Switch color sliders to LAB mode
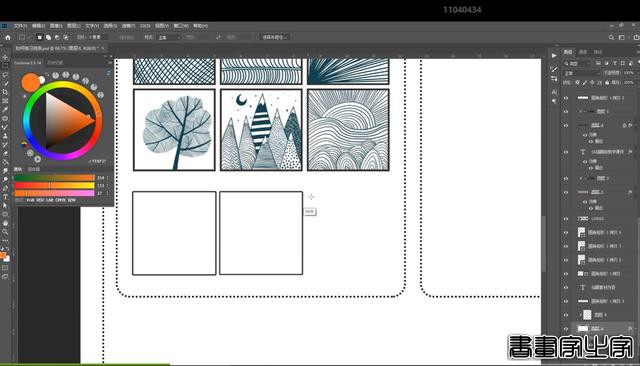This screenshot has height=366, width=640. point(50,200)
